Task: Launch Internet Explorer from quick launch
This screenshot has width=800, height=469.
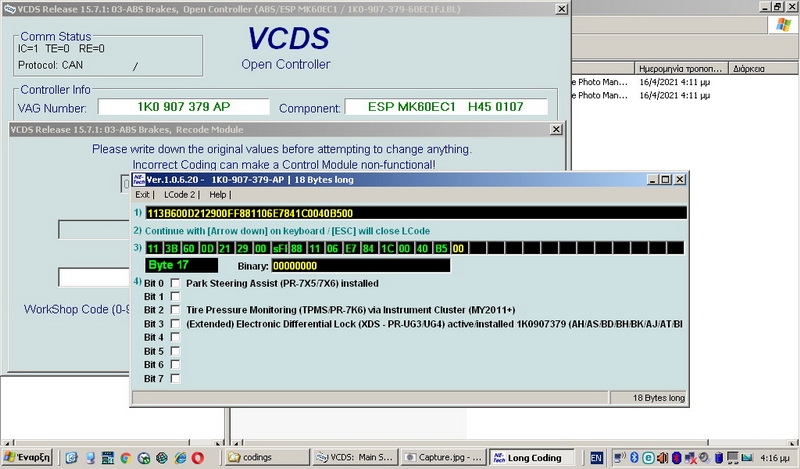Action: [180, 458]
